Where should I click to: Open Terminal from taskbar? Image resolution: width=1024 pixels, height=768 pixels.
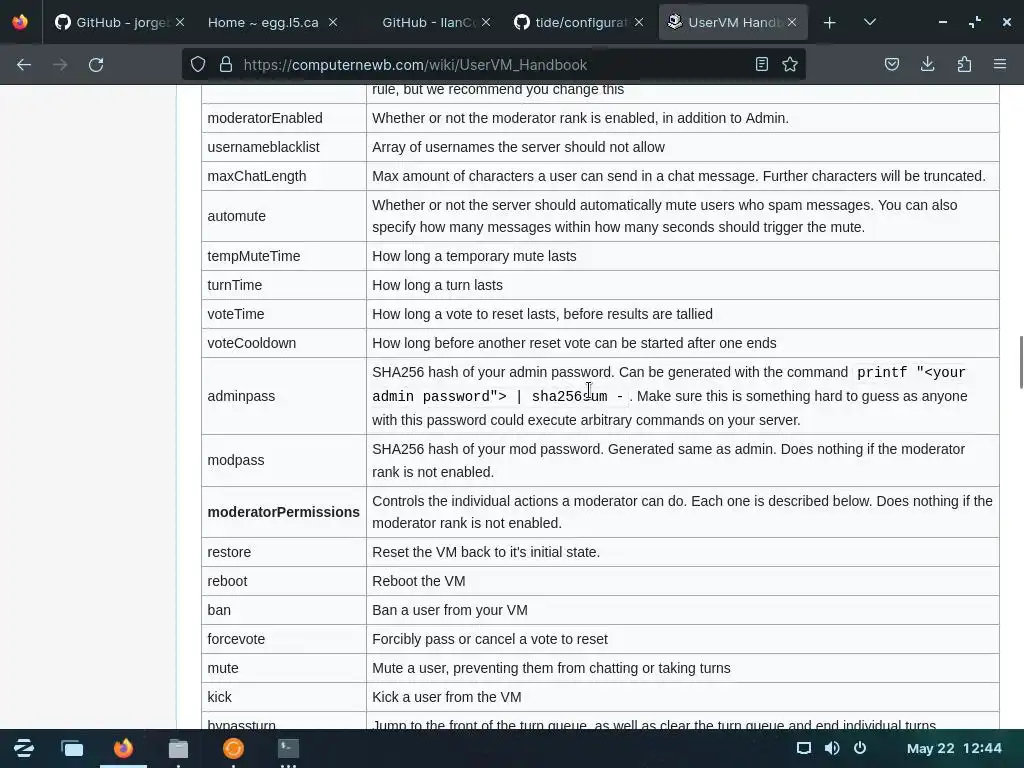[288, 748]
